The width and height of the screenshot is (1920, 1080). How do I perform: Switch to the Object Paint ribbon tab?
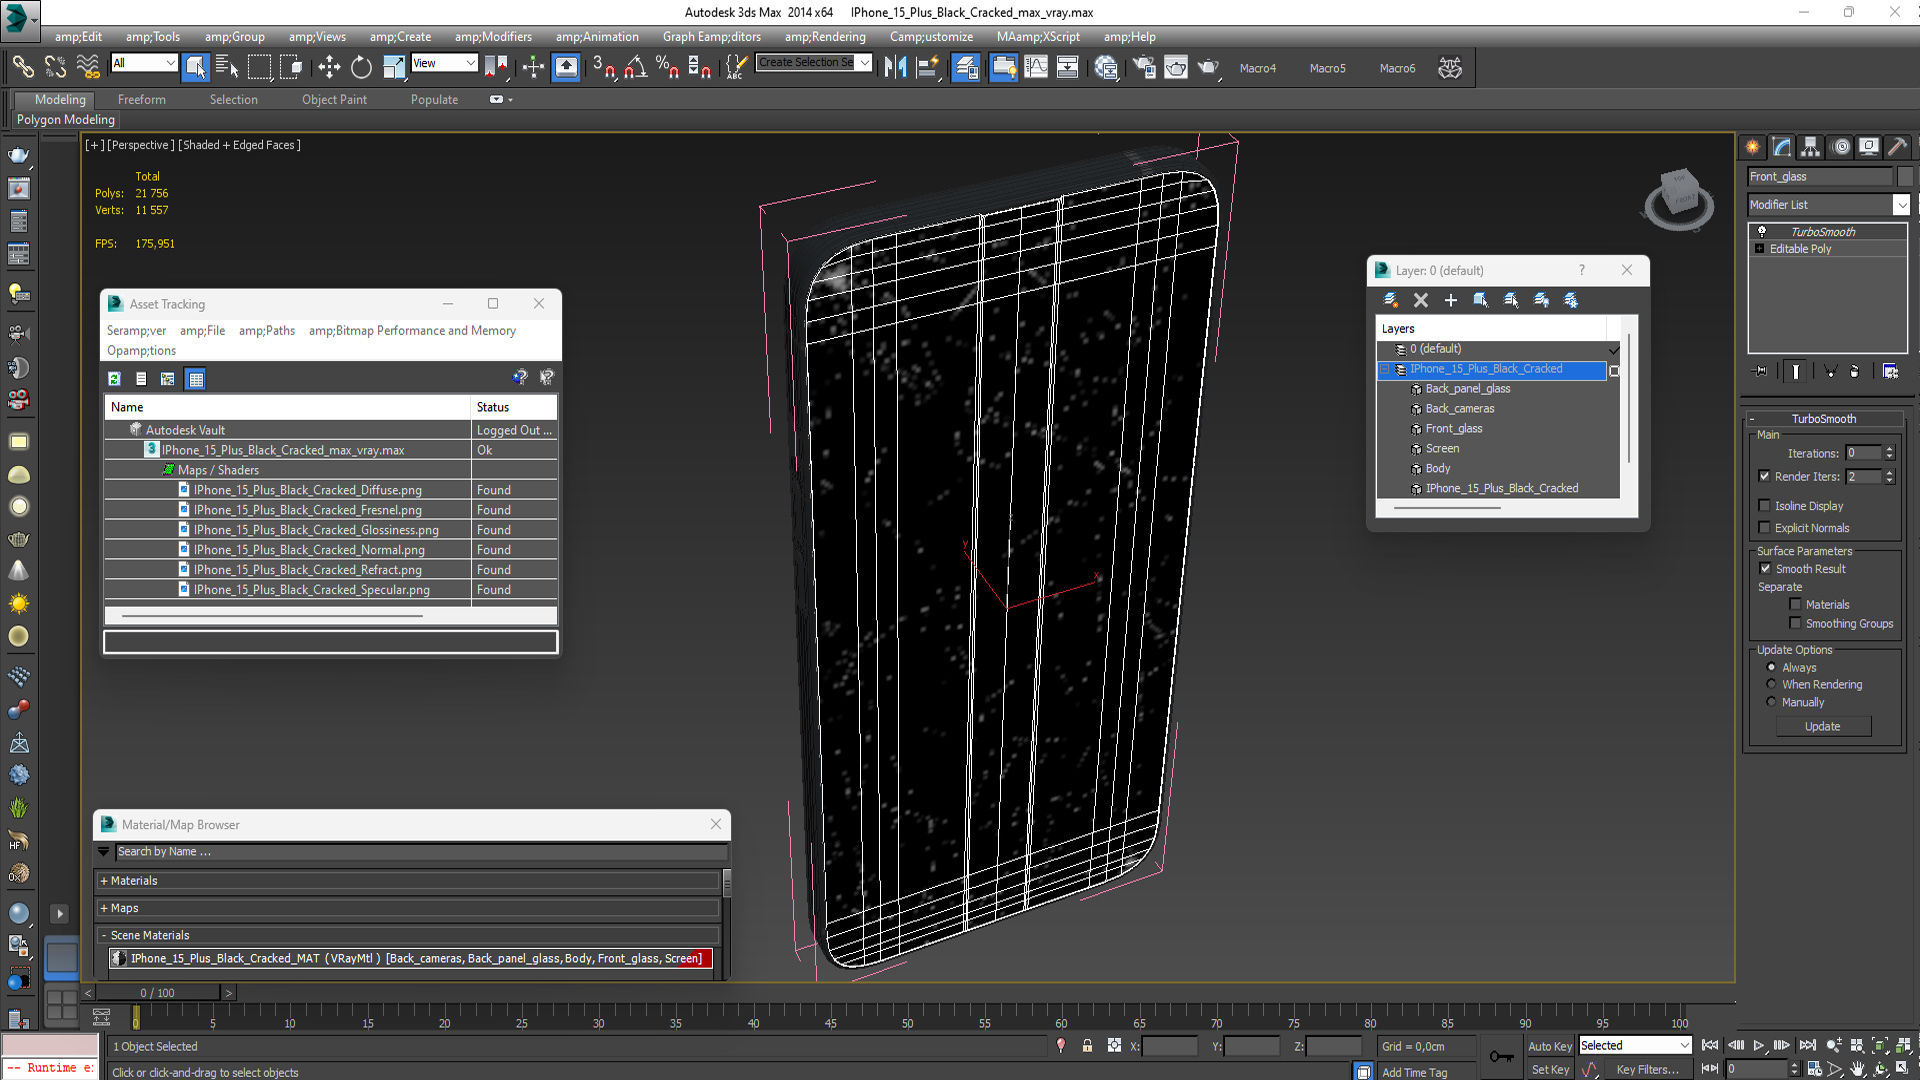click(x=334, y=99)
